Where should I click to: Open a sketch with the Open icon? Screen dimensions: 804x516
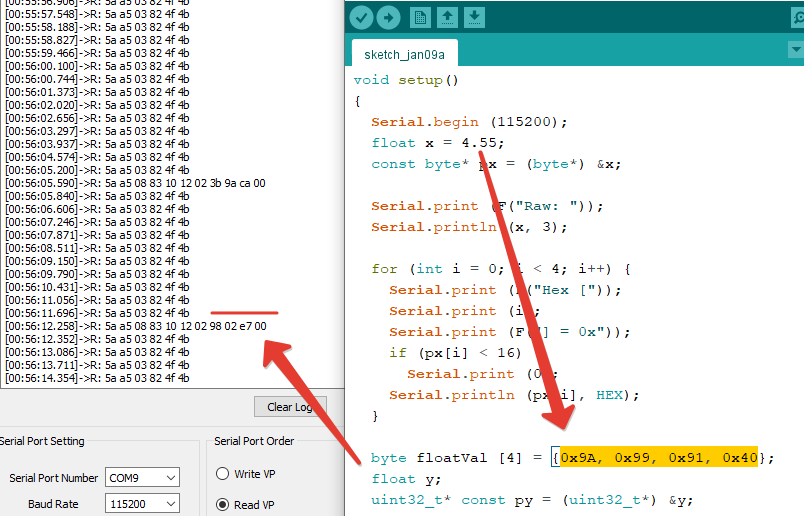click(447, 17)
